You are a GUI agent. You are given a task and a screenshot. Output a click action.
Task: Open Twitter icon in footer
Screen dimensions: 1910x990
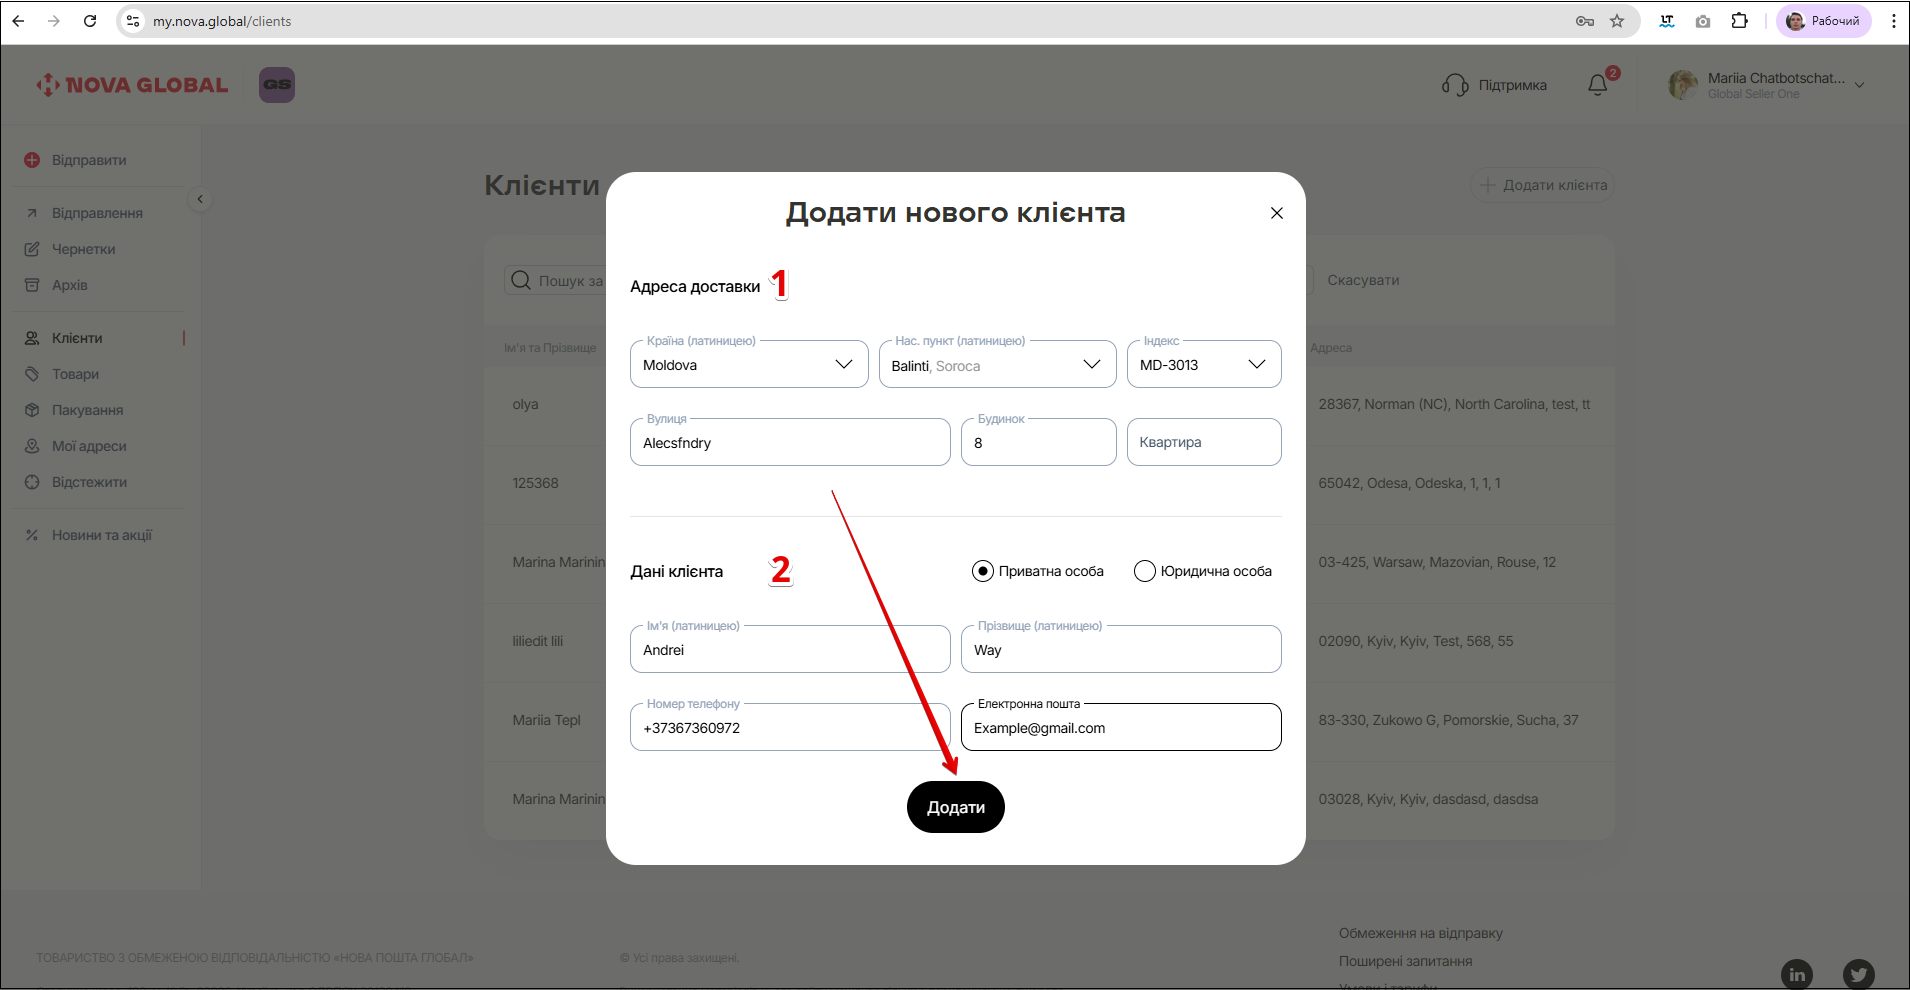click(x=1859, y=975)
